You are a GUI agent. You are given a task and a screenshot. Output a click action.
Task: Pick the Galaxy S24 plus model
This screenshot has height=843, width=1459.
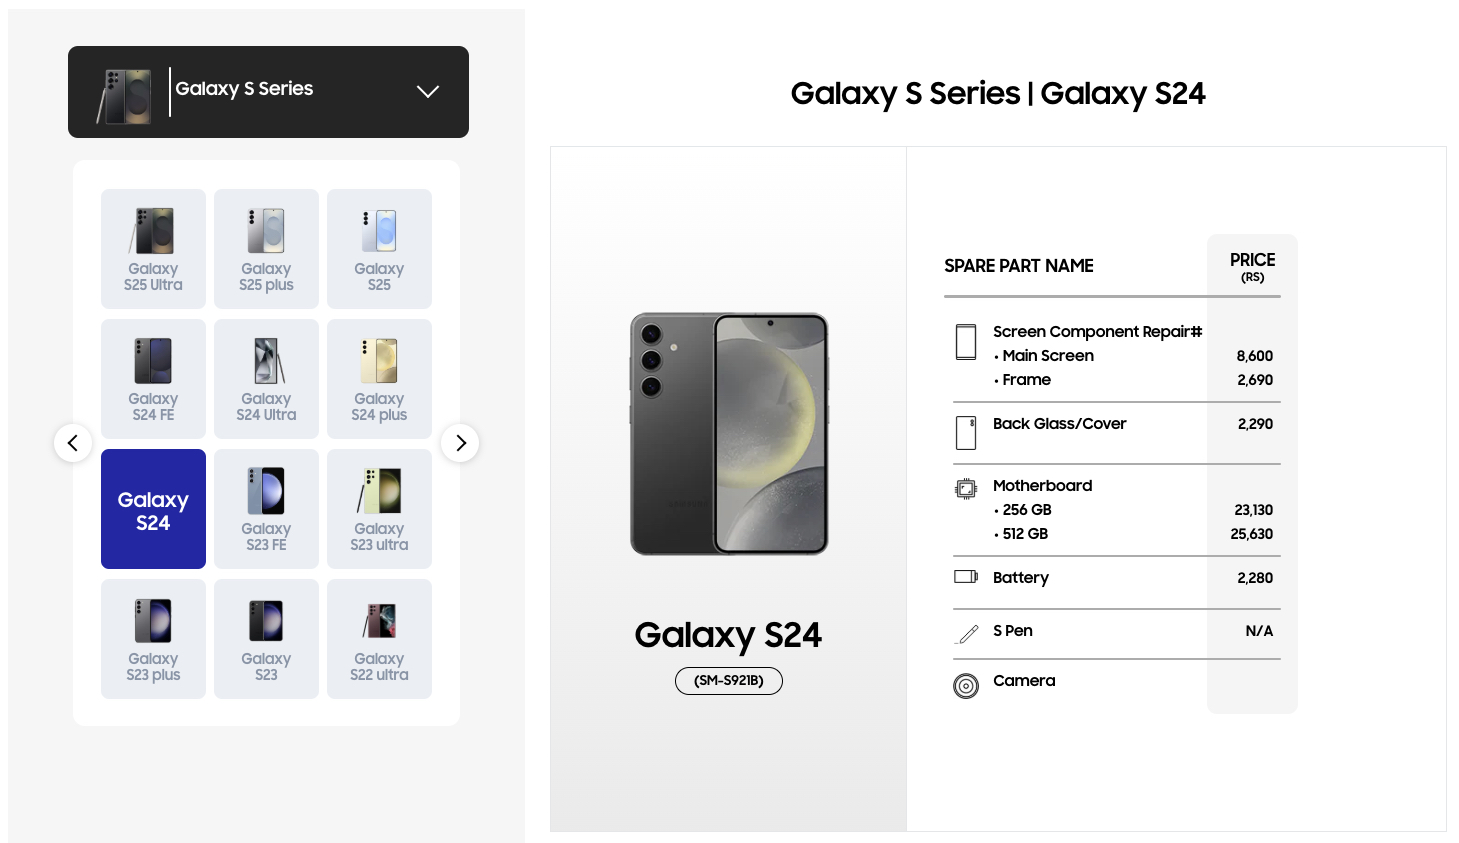(379, 379)
